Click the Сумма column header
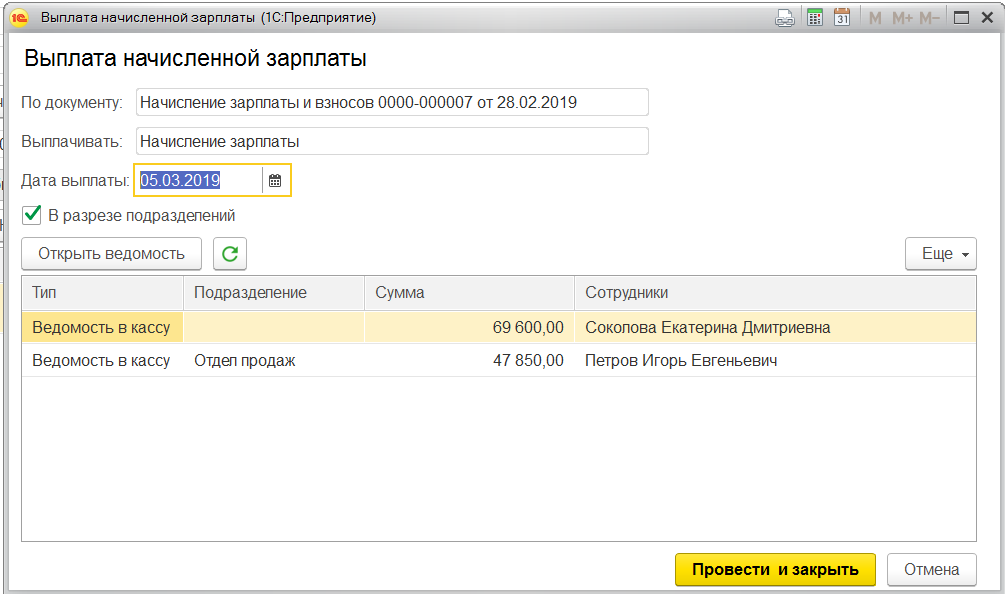 click(x=468, y=293)
